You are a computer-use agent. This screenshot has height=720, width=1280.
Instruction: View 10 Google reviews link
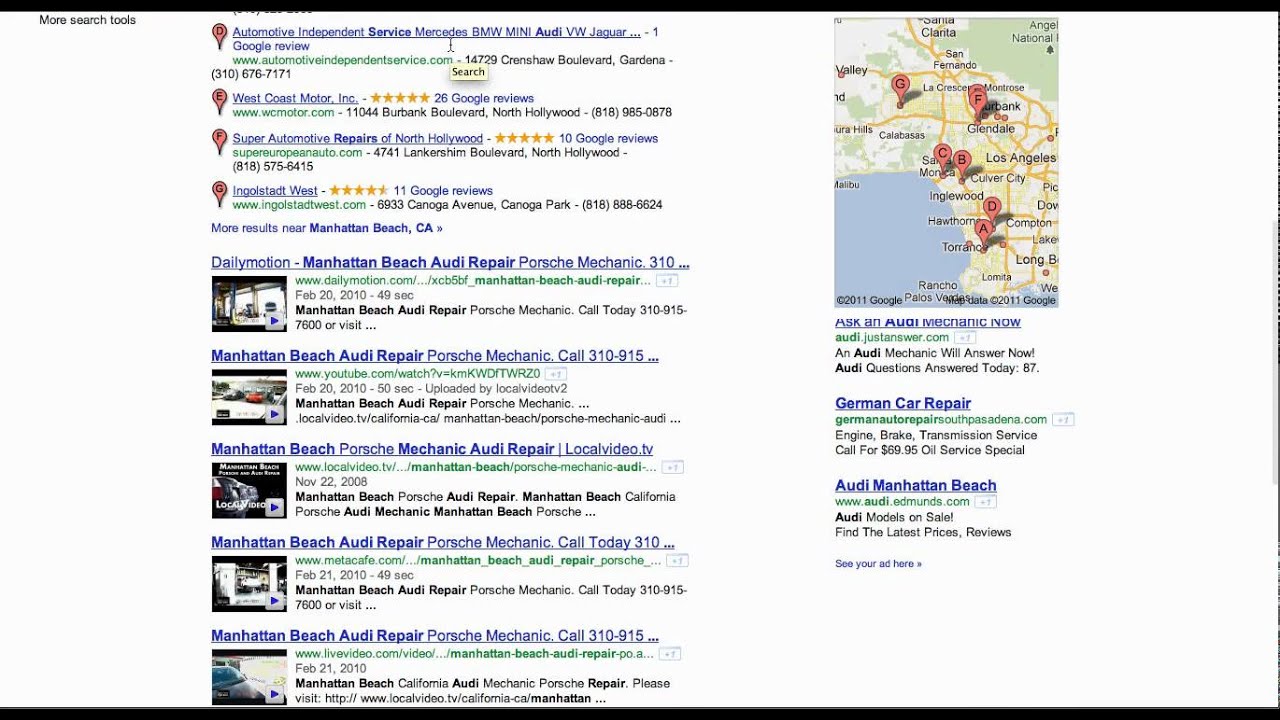coord(608,138)
